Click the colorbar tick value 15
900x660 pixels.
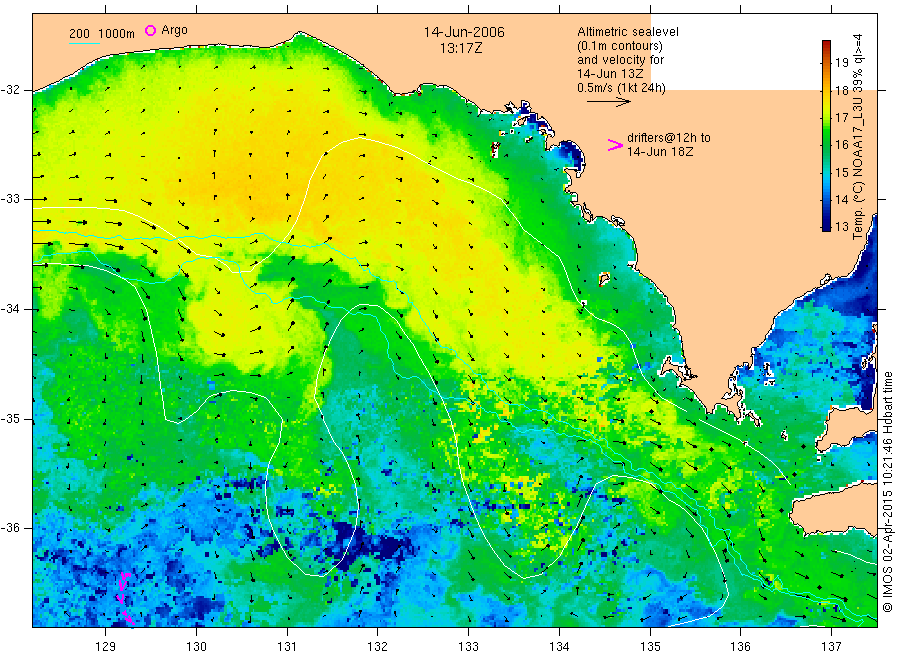pos(841,172)
